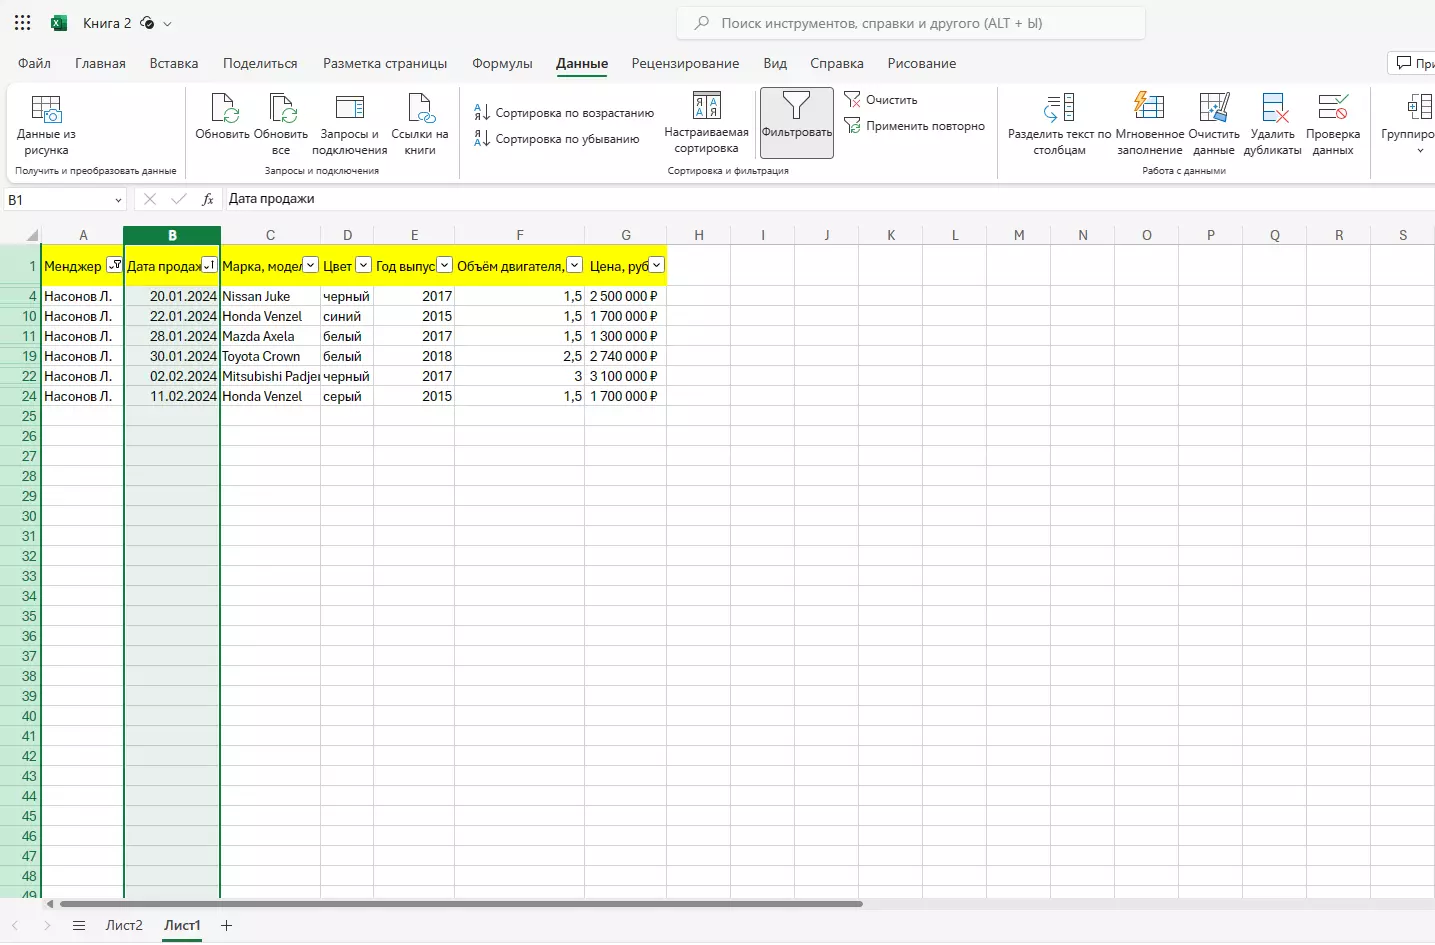The image size is (1435, 945).
Task: Click the horizontal scrollbar at the bottom
Action: click(x=460, y=904)
